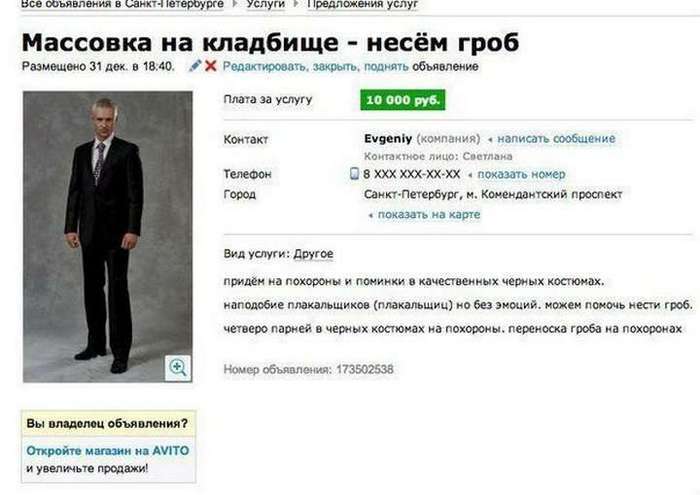Click the listing title 'Массовка на кладбище'
700x495 pixels.
tap(179, 42)
